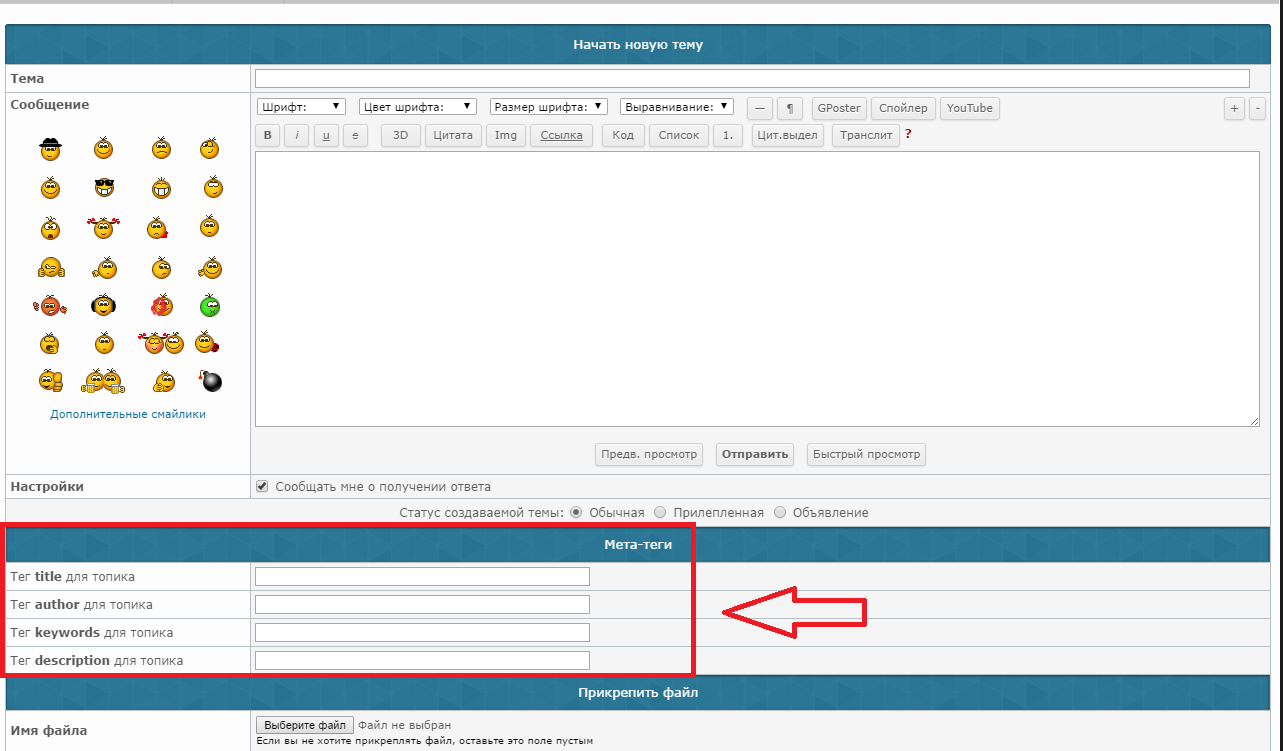
Task: Insert a horizontal line with dash button
Action: click(760, 108)
